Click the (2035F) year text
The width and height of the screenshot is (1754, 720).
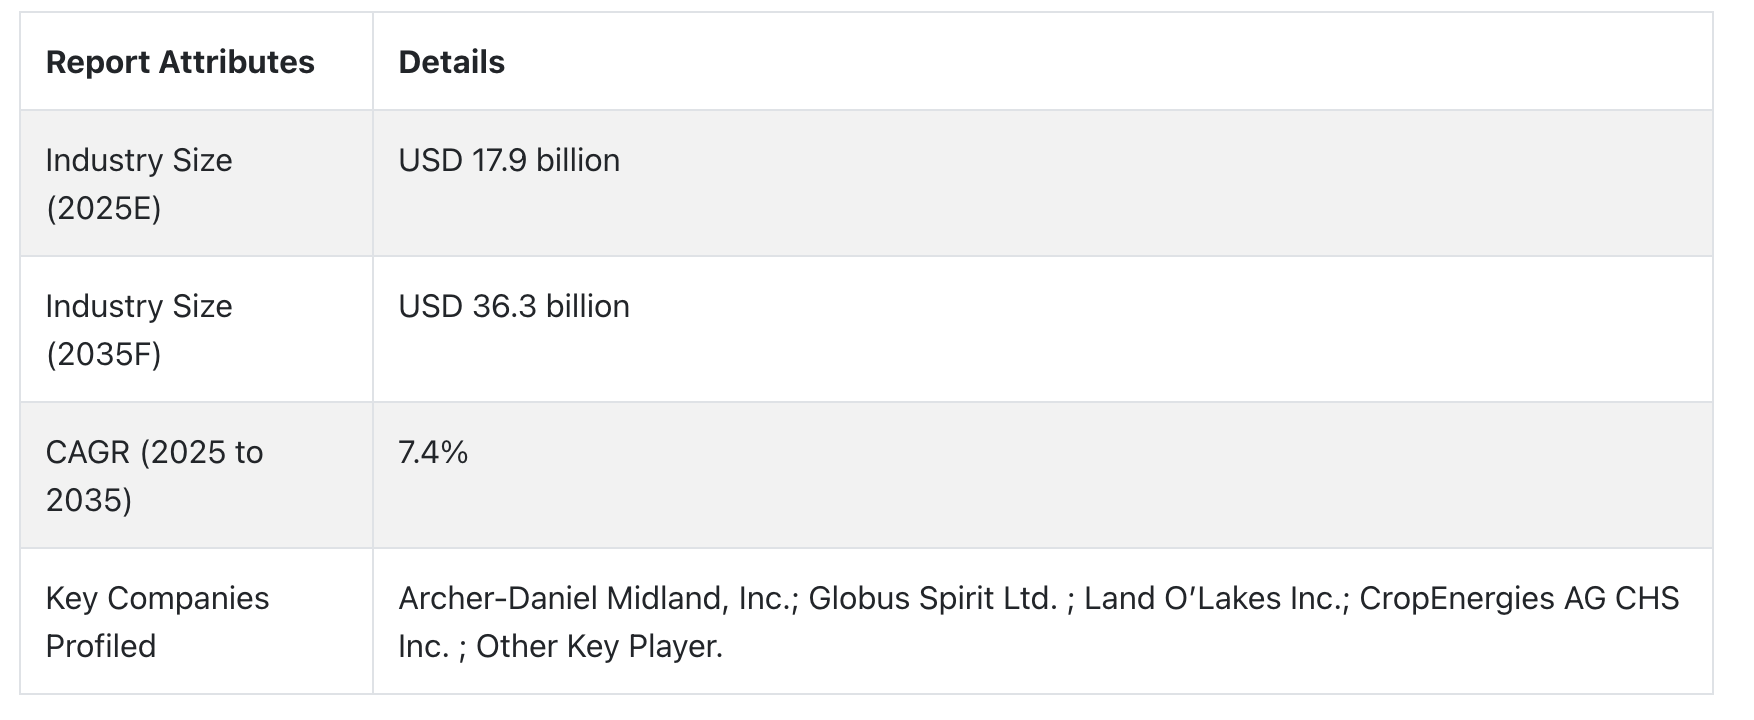[104, 354]
